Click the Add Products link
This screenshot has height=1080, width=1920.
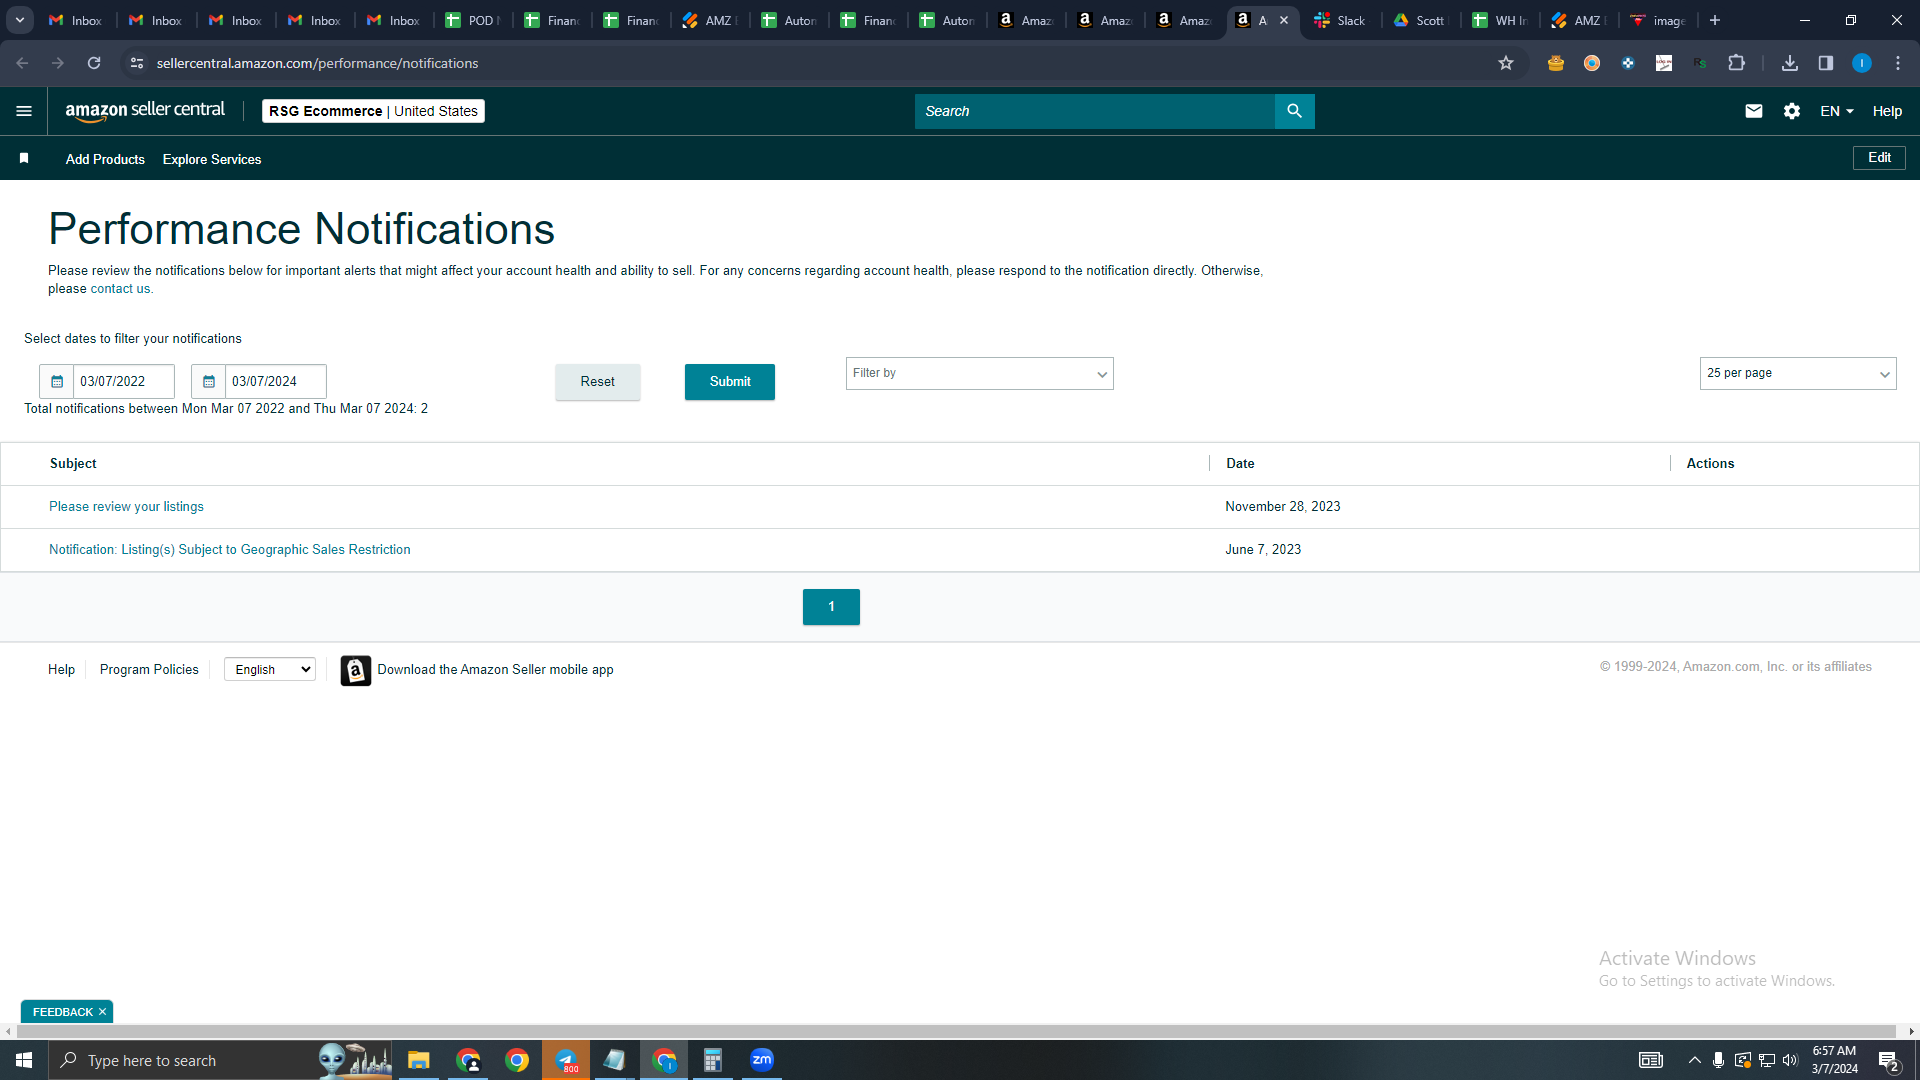(105, 159)
